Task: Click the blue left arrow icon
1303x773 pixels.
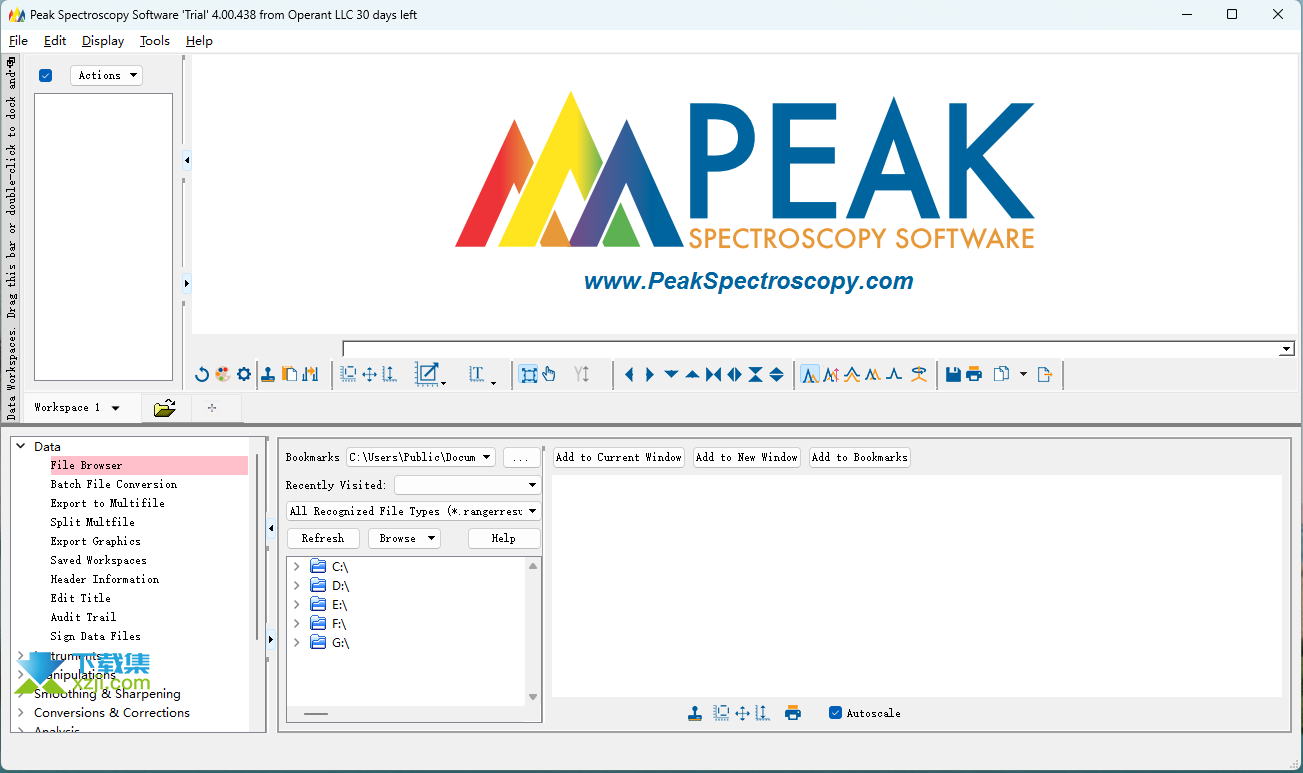Action: (629, 374)
